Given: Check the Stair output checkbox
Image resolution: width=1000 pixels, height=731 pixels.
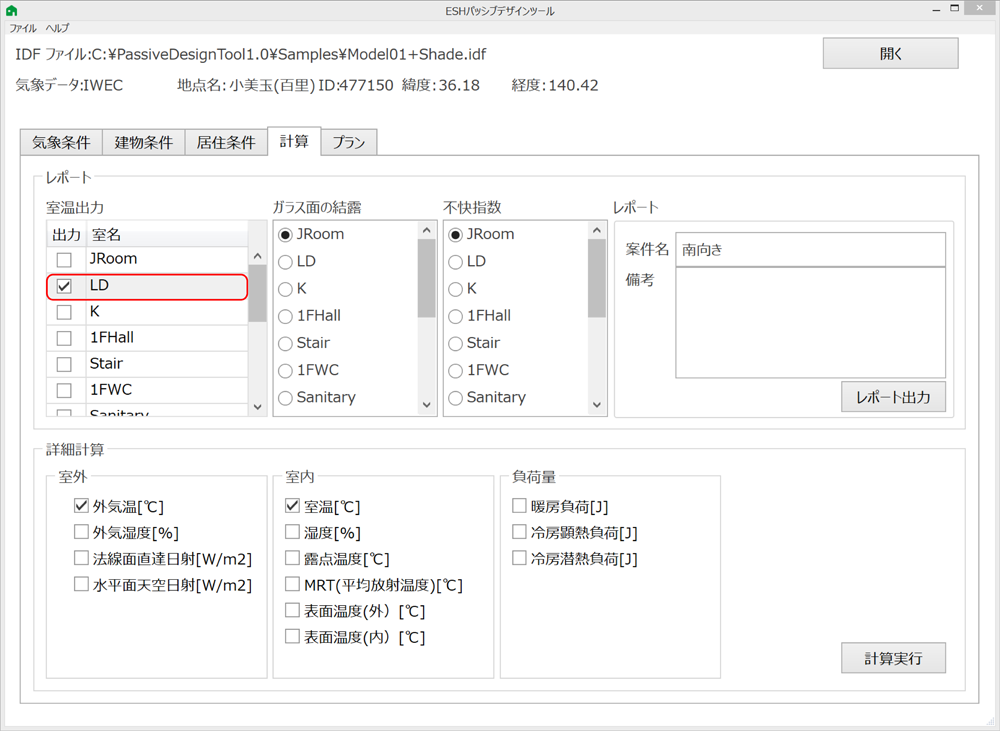Looking at the screenshot, I should coord(64,364).
